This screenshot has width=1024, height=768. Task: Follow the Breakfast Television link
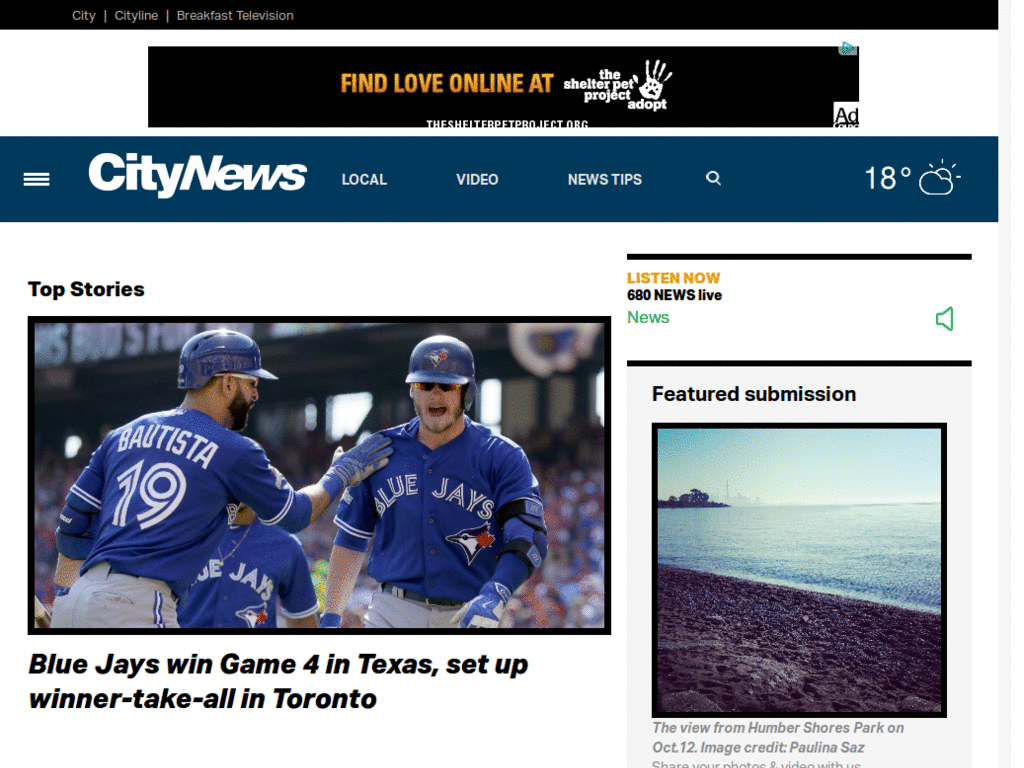pos(235,16)
